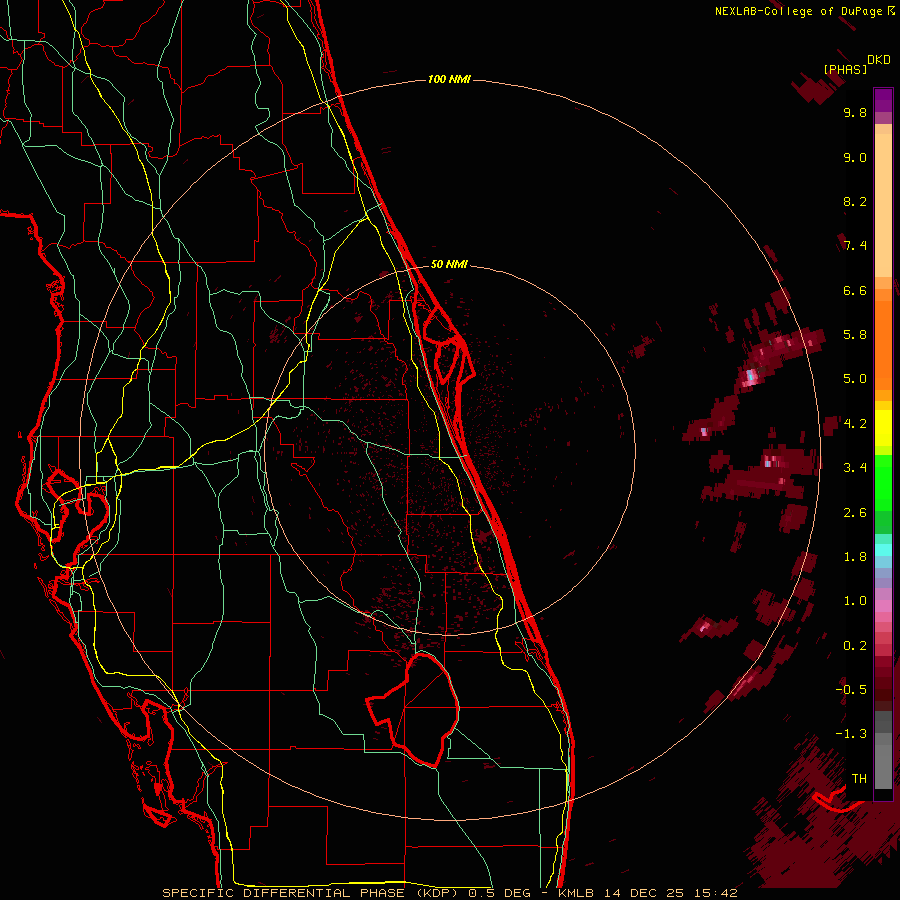900x900 pixels.
Task: Pick the purple top of the color bar
Action: coord(883,100)
